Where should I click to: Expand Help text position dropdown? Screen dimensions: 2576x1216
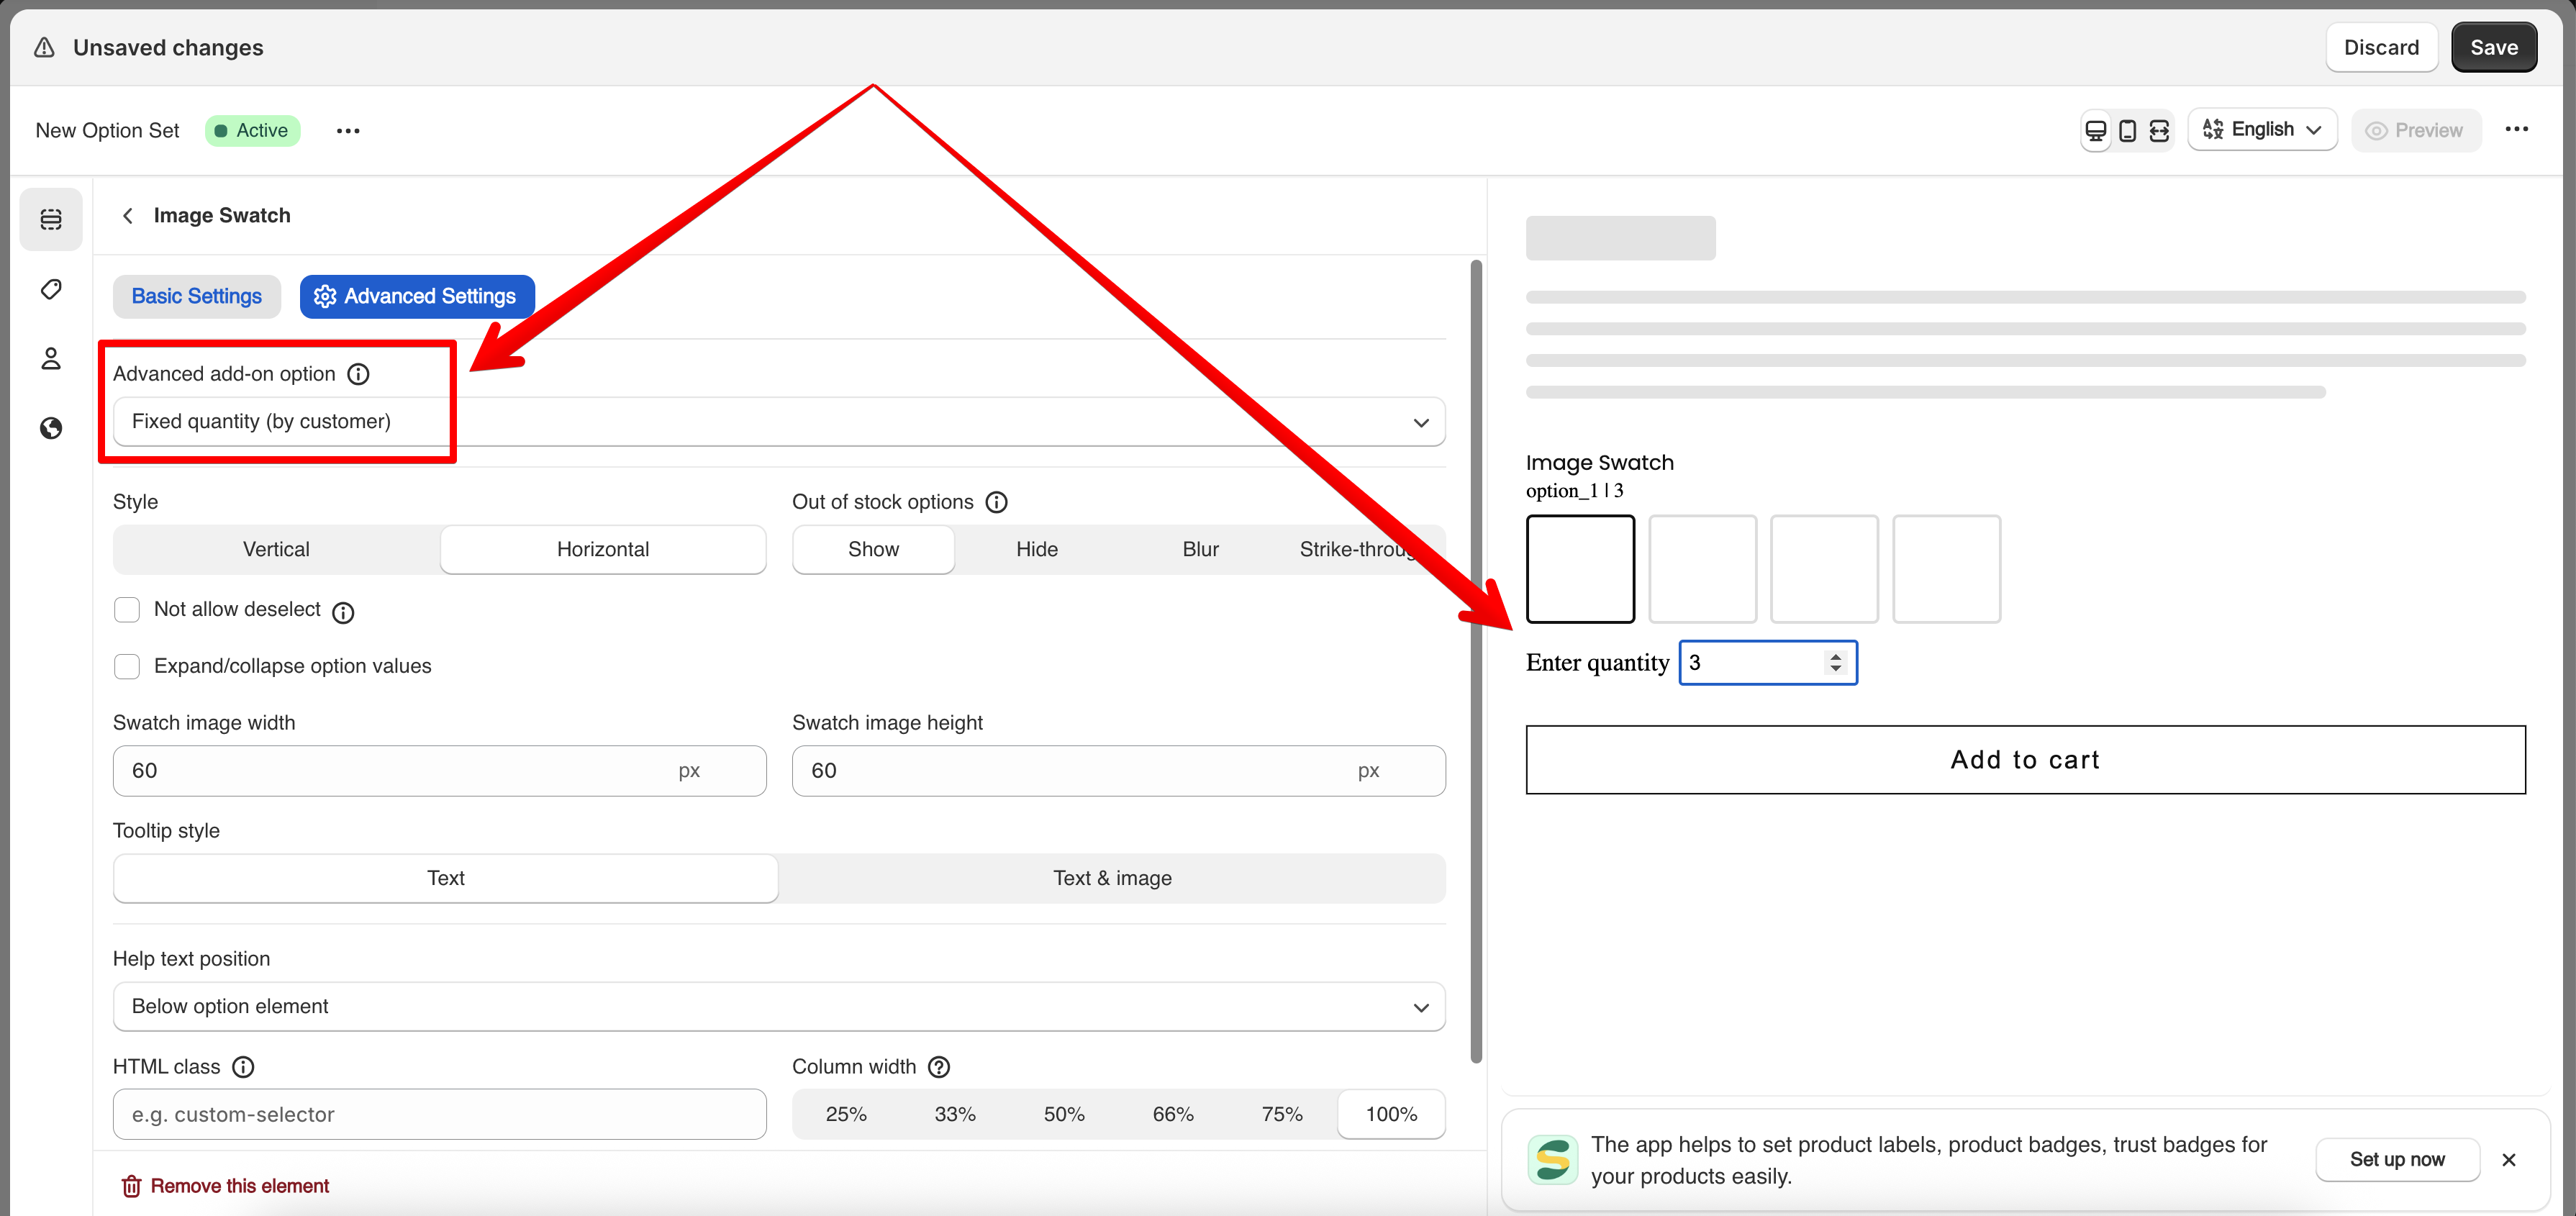tap(778, 1006)
